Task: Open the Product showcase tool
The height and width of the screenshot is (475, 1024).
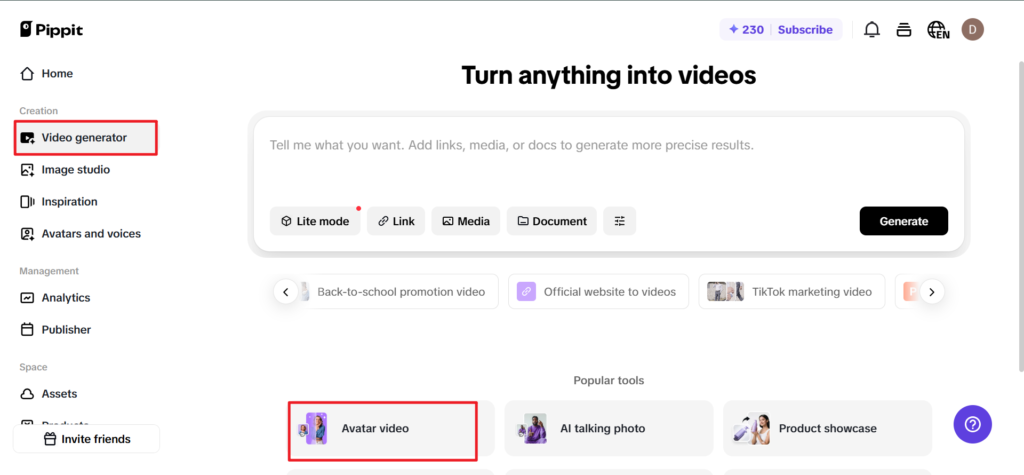Action: [x=827, y=429]
